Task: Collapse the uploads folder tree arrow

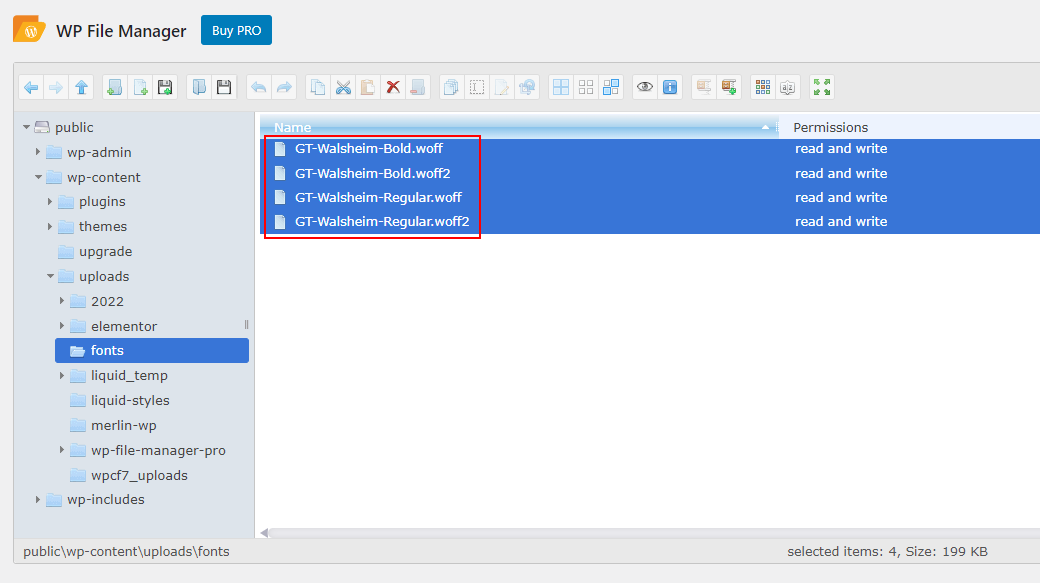Action: click(x=50, y=277)
